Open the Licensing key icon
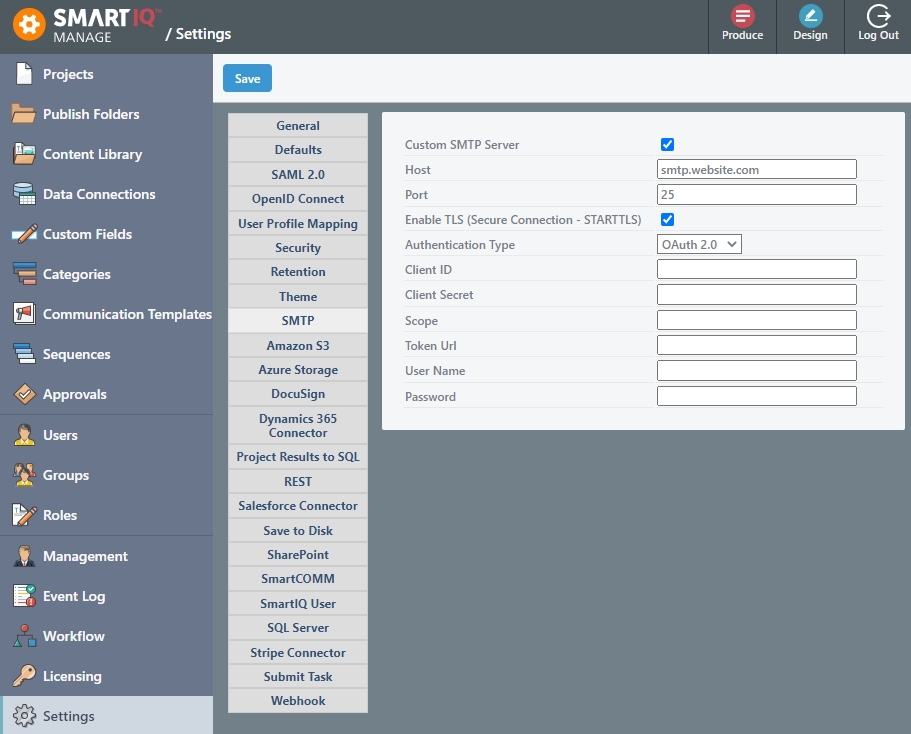The height and width of the screenshot is (734, 911). (x=24, y=676)
